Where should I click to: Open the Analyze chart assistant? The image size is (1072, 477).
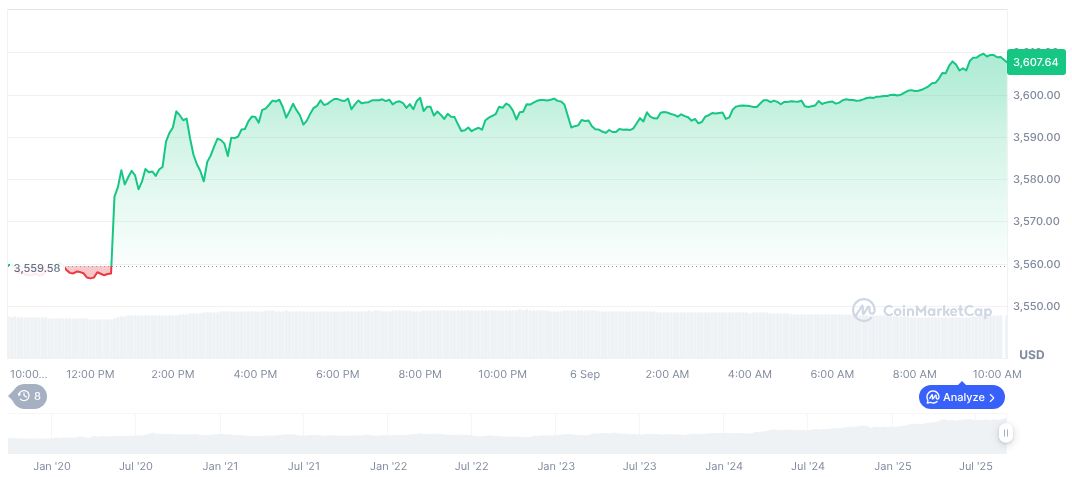click(x=962, y=397)
